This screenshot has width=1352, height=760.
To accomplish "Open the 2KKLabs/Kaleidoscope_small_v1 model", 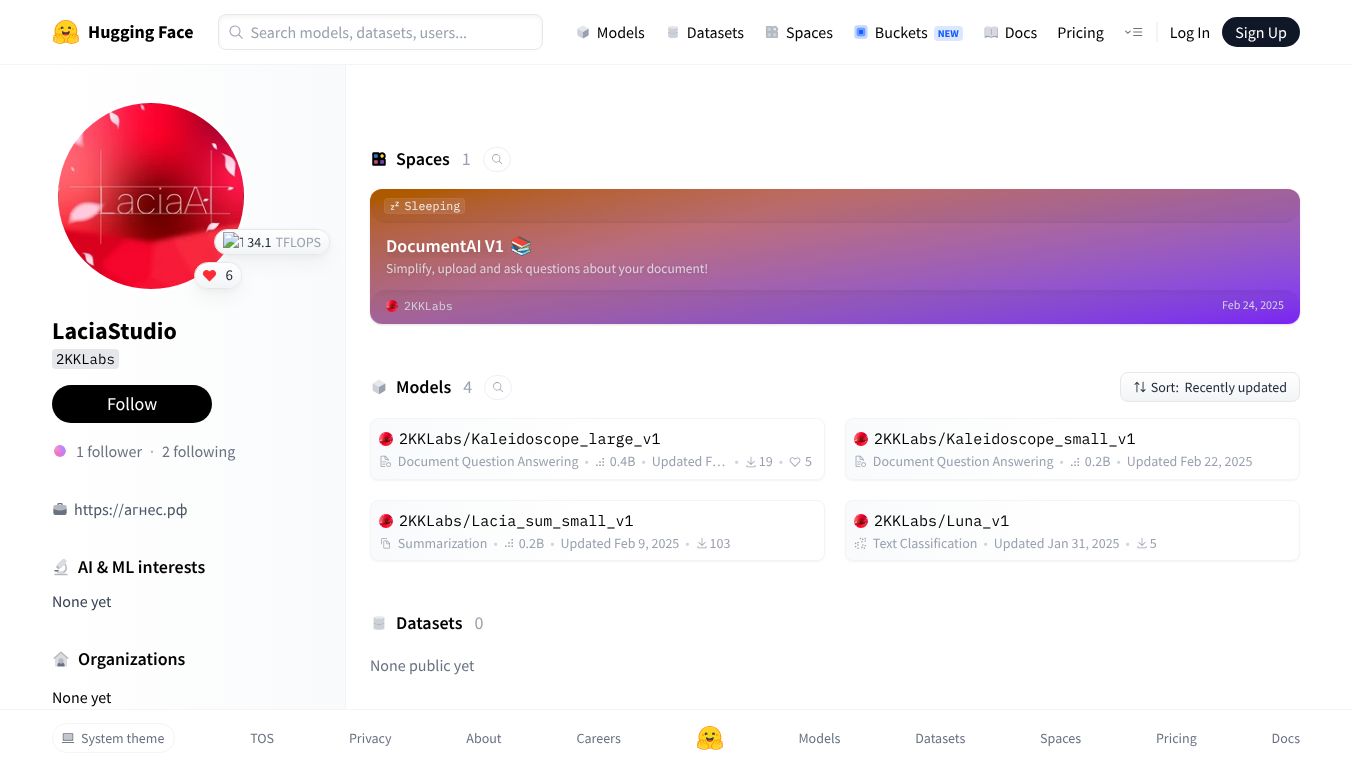I will coord(1072,449).
